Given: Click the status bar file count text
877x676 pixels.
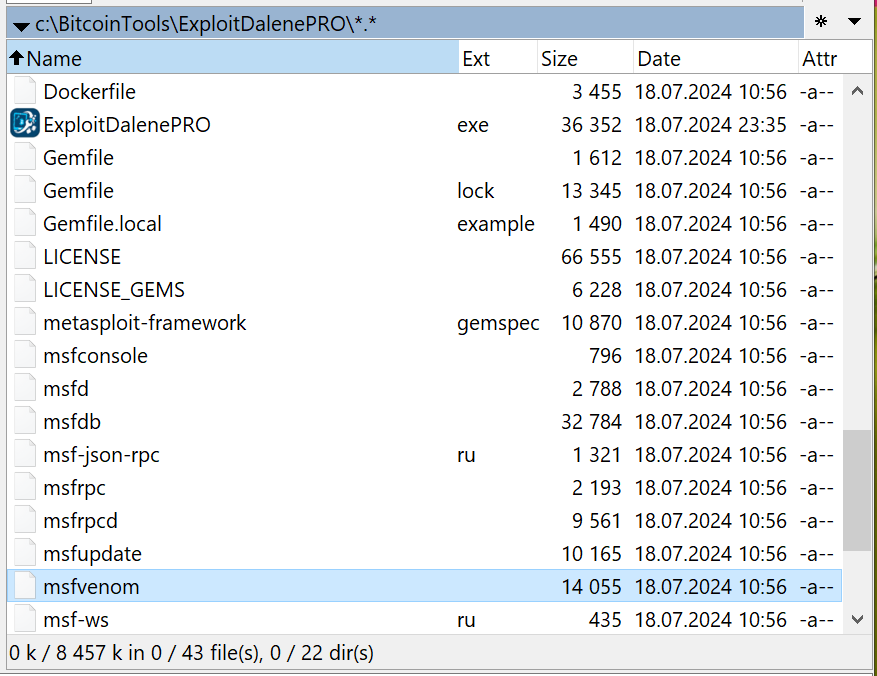Looking at the screenshot, I should (191, 653).
